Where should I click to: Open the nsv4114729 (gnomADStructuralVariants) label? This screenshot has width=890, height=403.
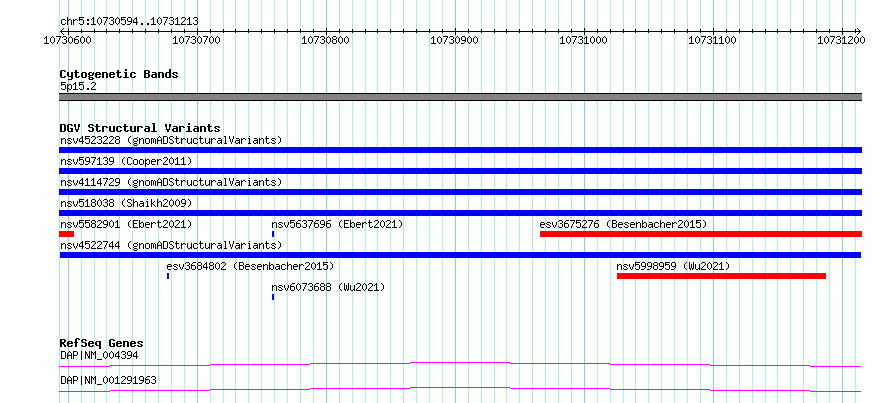pyautogui.click(x=171, y=182)
